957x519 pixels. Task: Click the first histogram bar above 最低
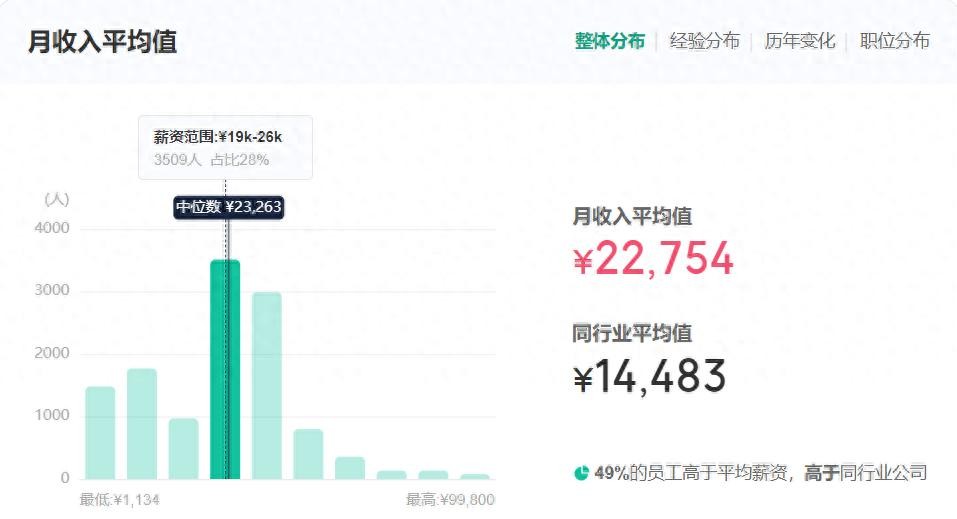(x=100, y=432)
